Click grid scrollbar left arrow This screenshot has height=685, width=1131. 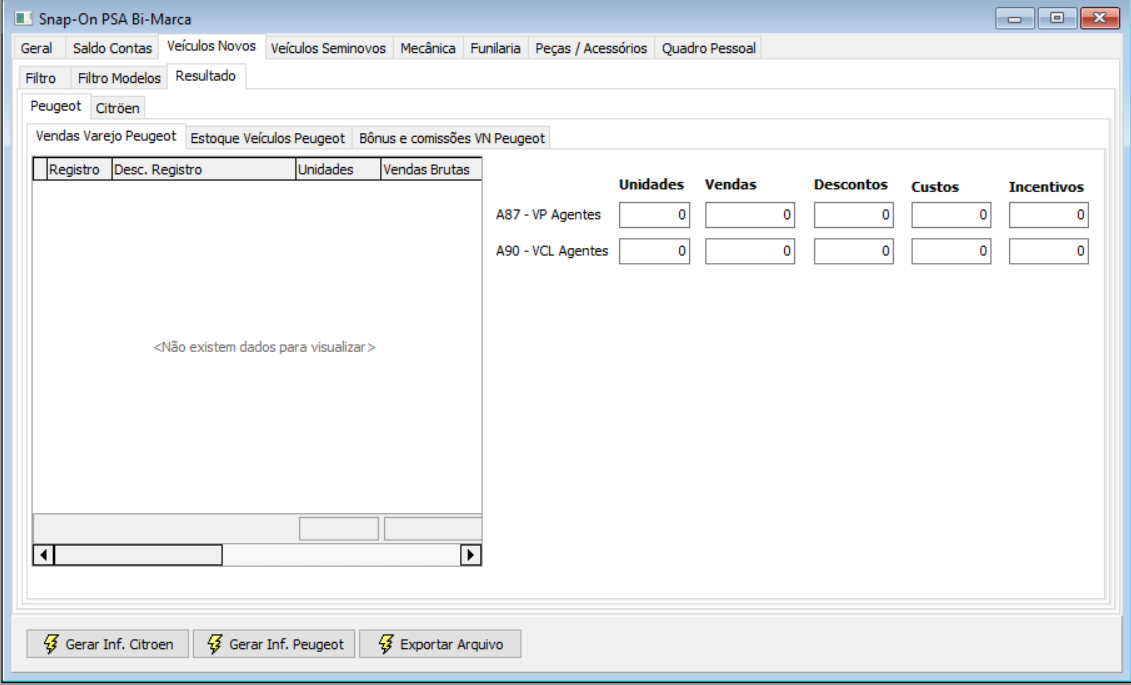click(x=44, y=554)
